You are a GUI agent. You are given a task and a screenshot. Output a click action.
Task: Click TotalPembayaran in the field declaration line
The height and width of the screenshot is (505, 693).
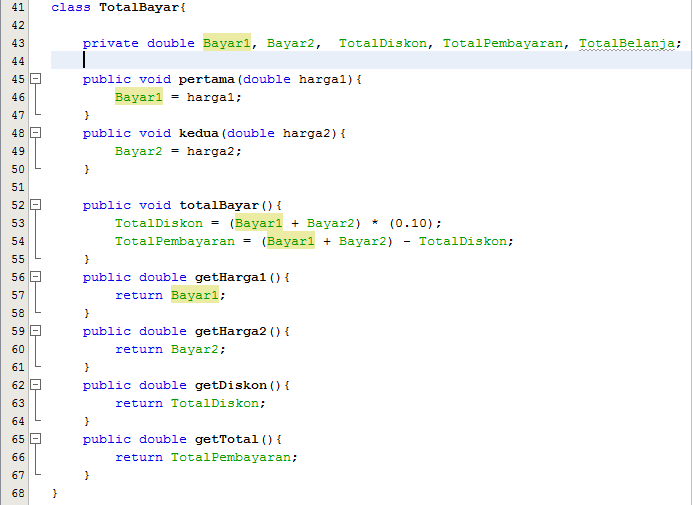[503, 43]
